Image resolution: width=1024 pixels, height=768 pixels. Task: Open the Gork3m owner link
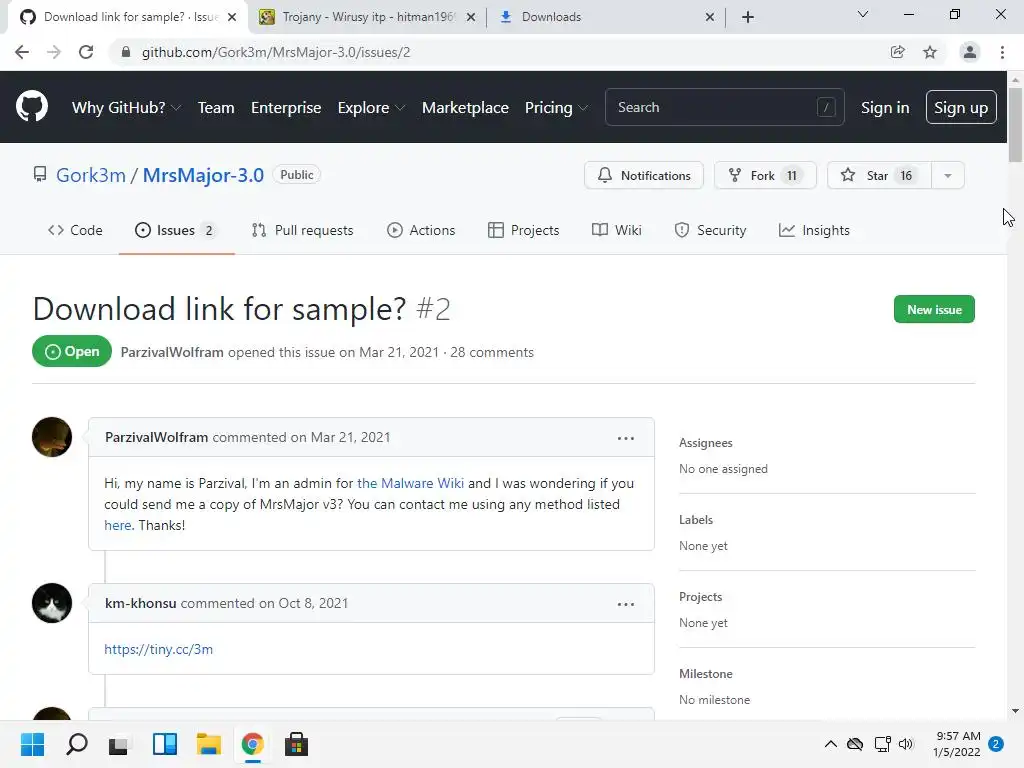click(91, 175)
